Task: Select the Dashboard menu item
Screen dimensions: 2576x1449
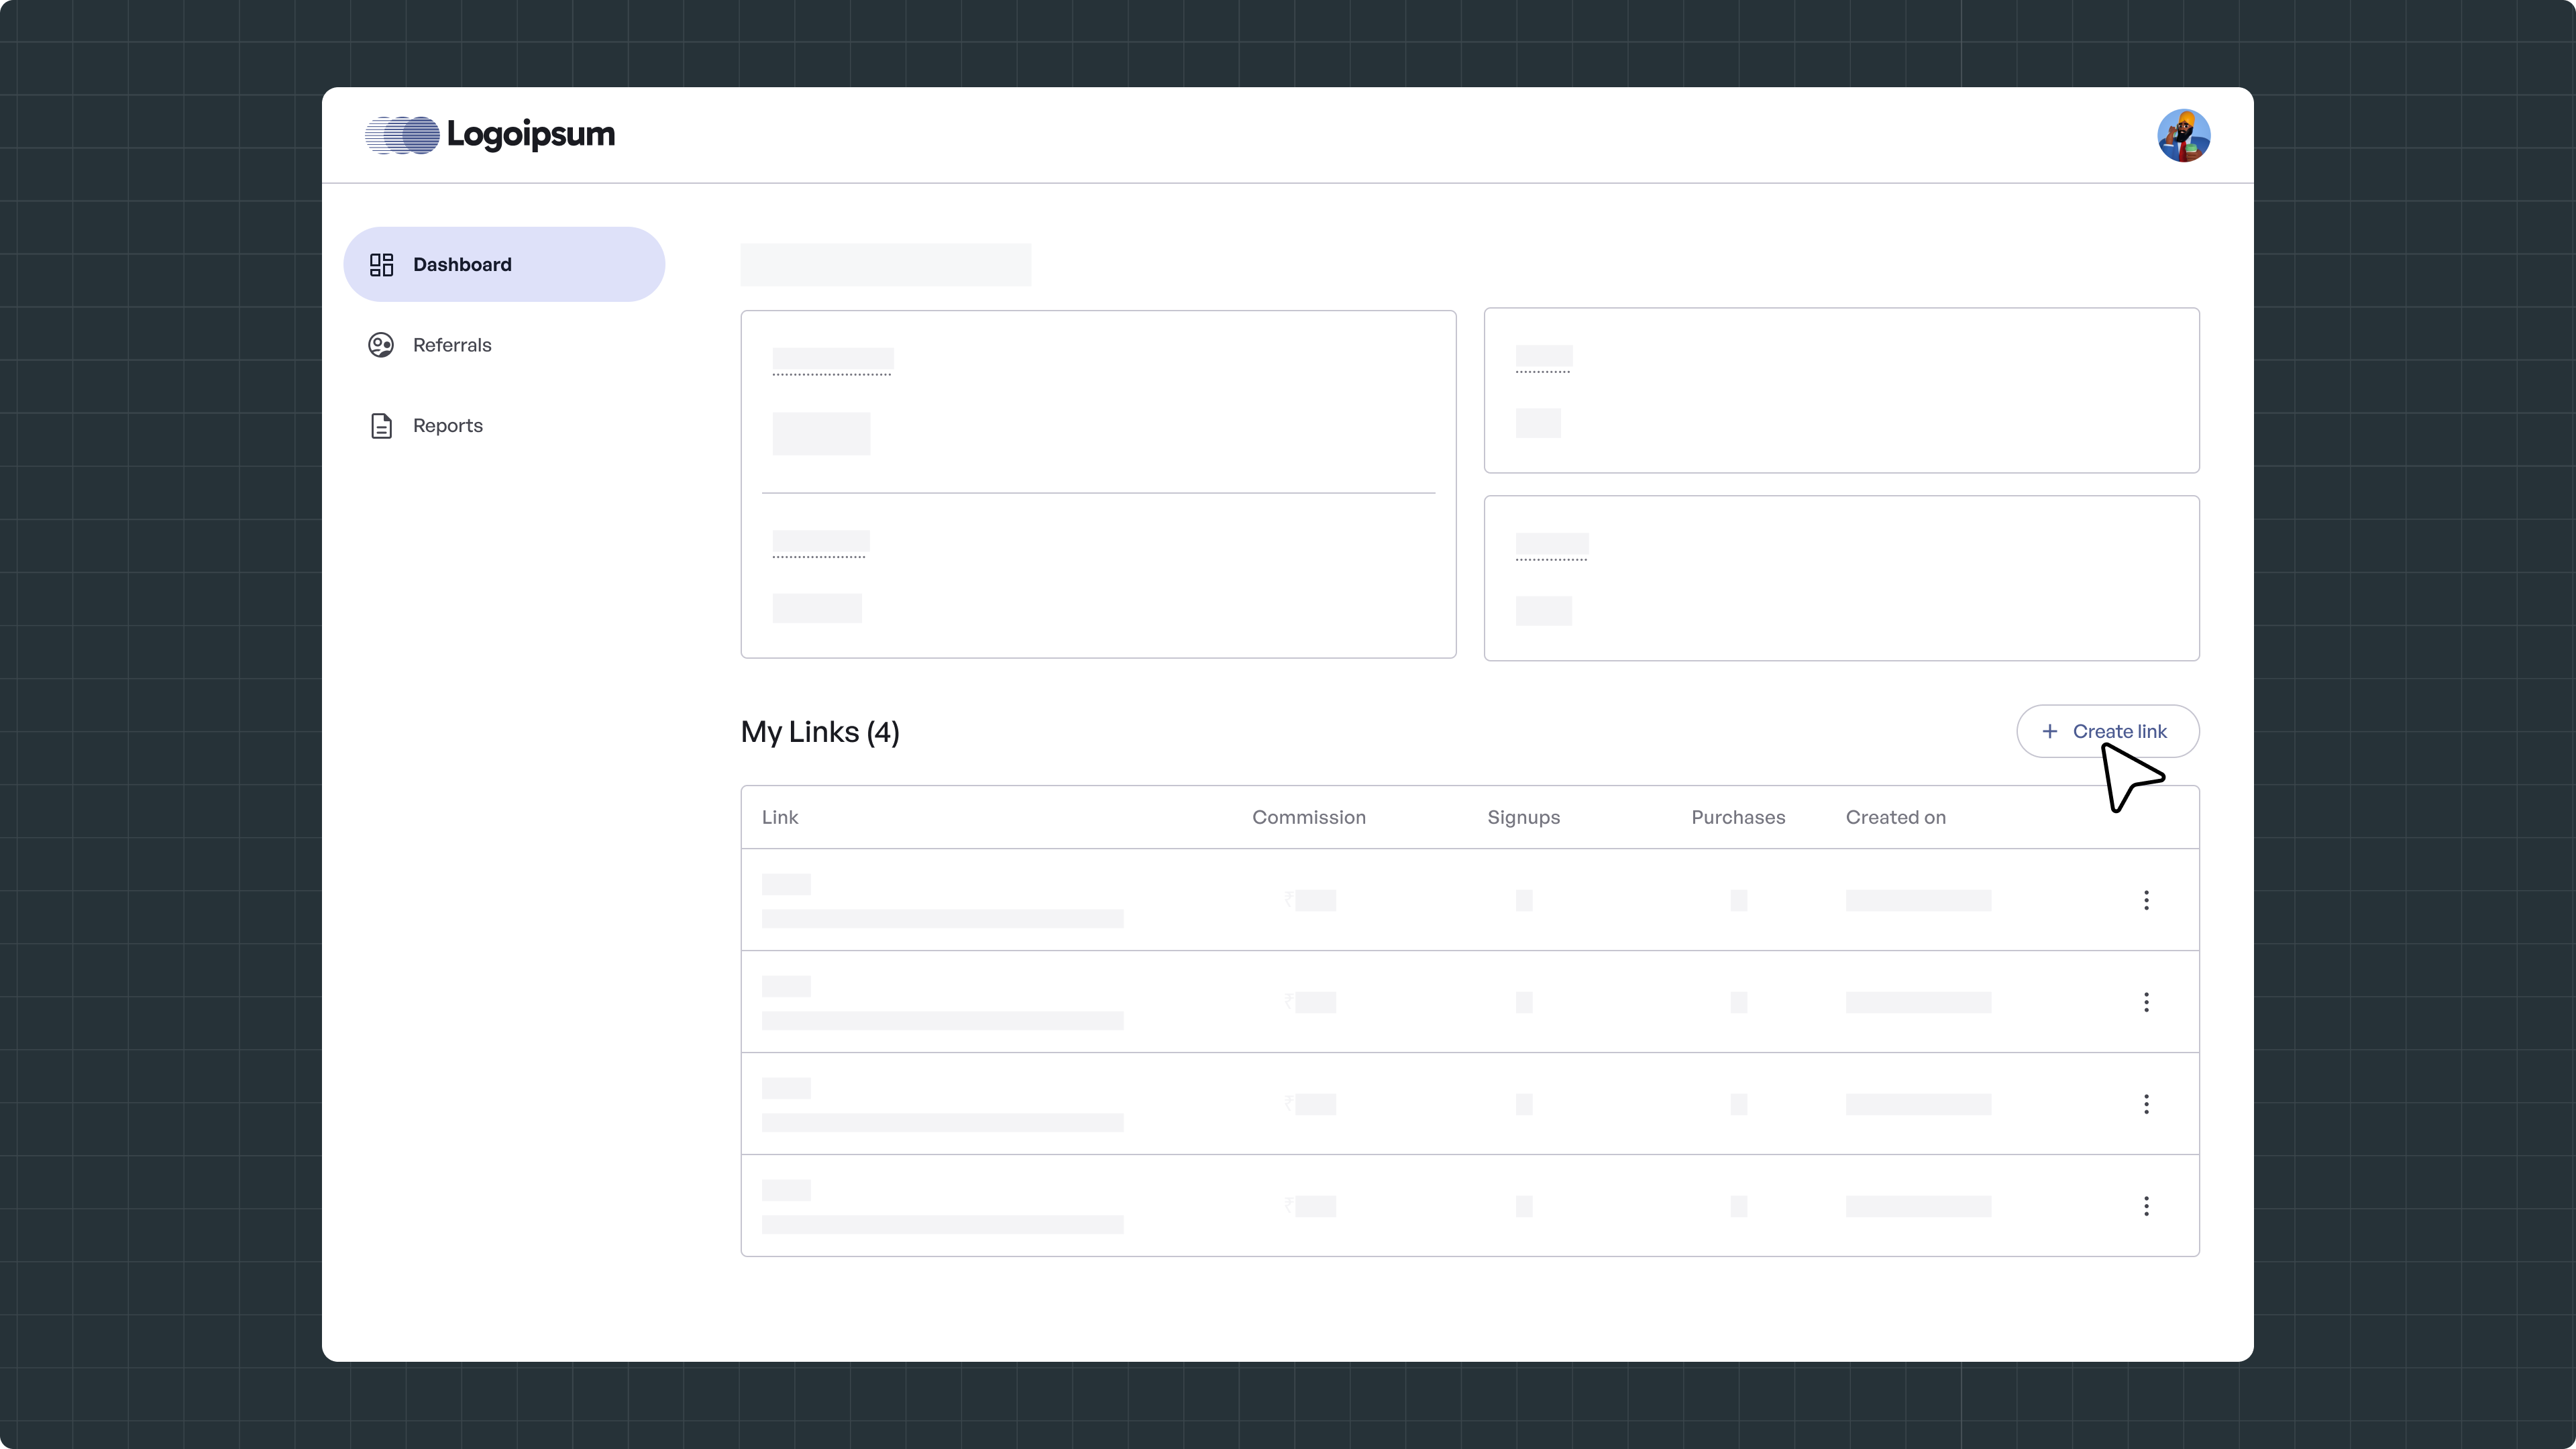Action: 462,264
